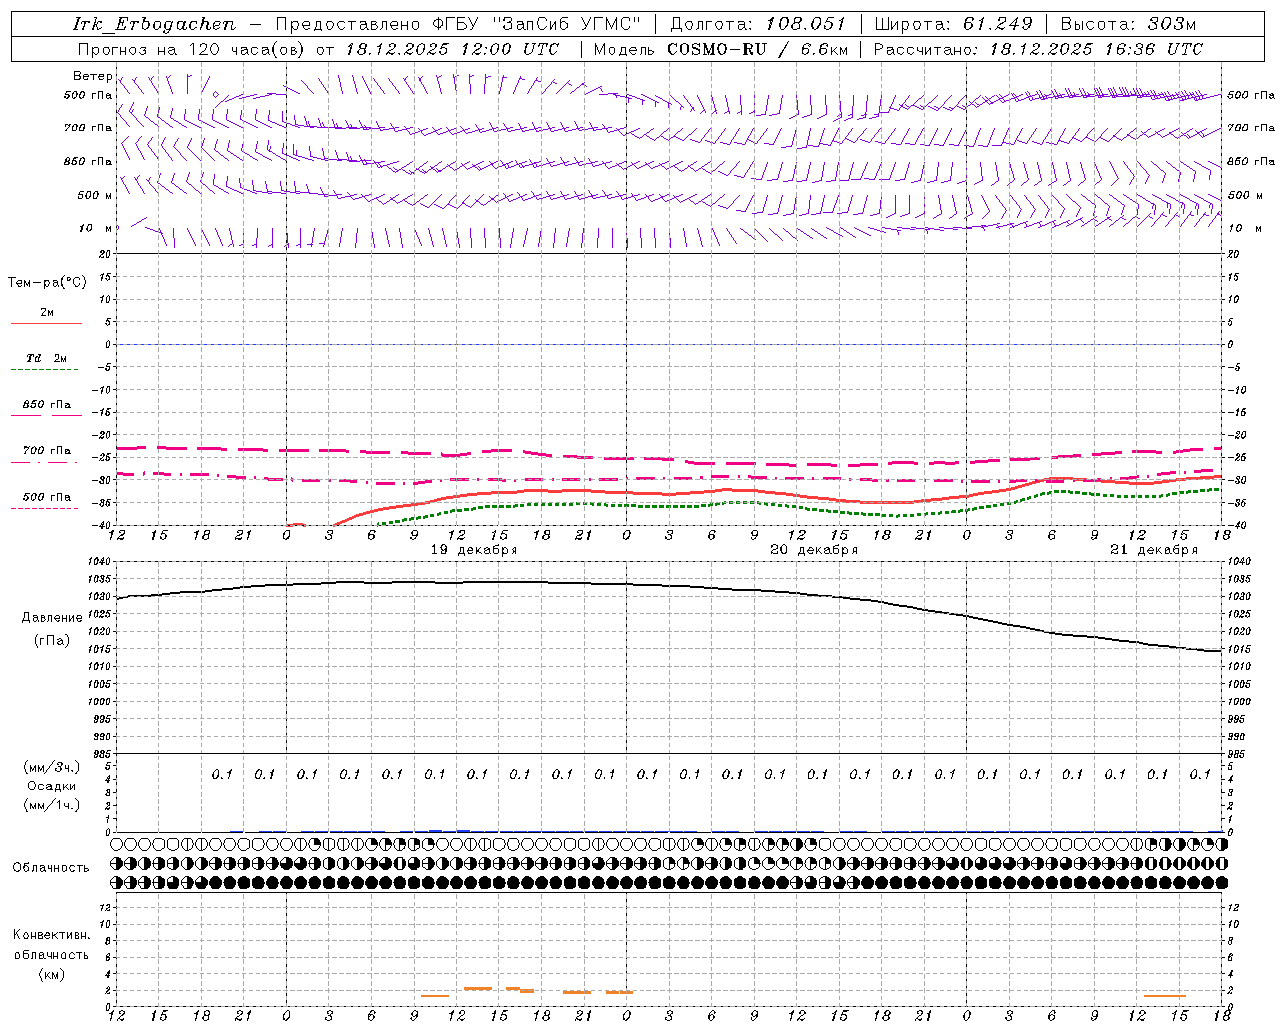Click the Давление pressure label
This screenshot has width=1280, height=1024.
(52, 618)
